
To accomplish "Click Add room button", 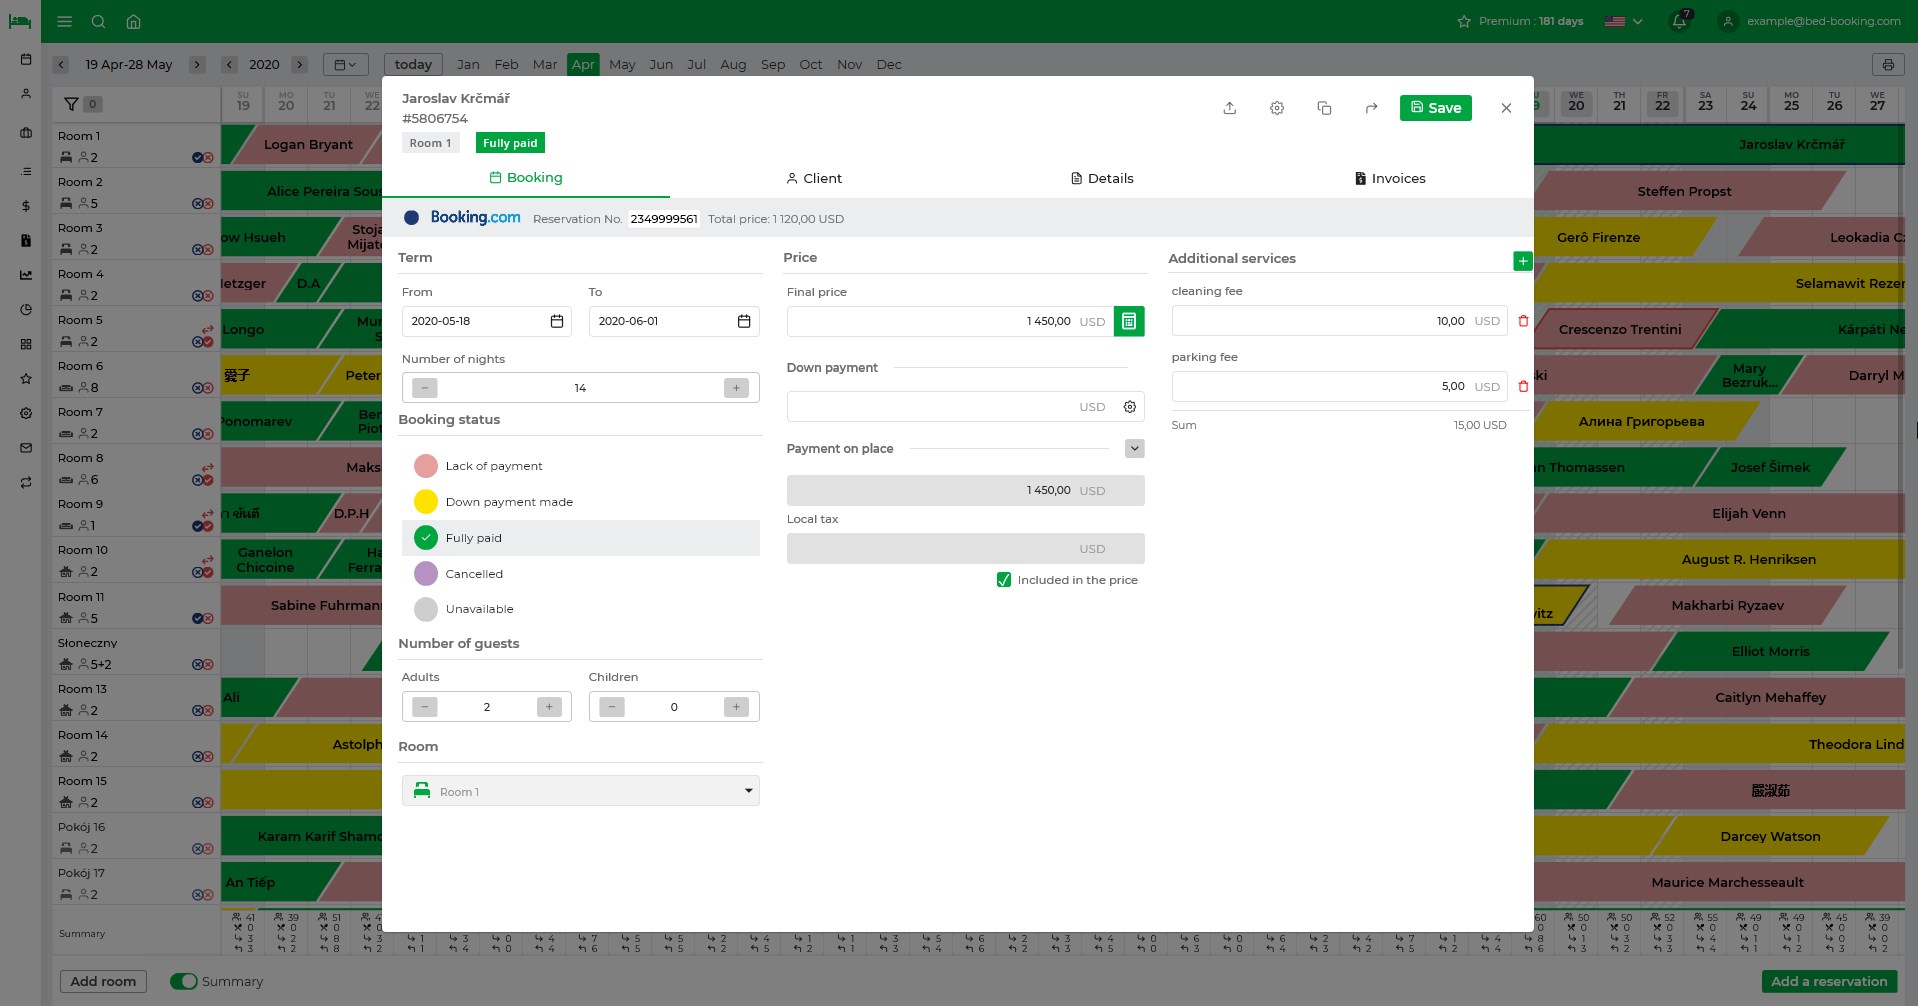I will click(x=103, y=982).
